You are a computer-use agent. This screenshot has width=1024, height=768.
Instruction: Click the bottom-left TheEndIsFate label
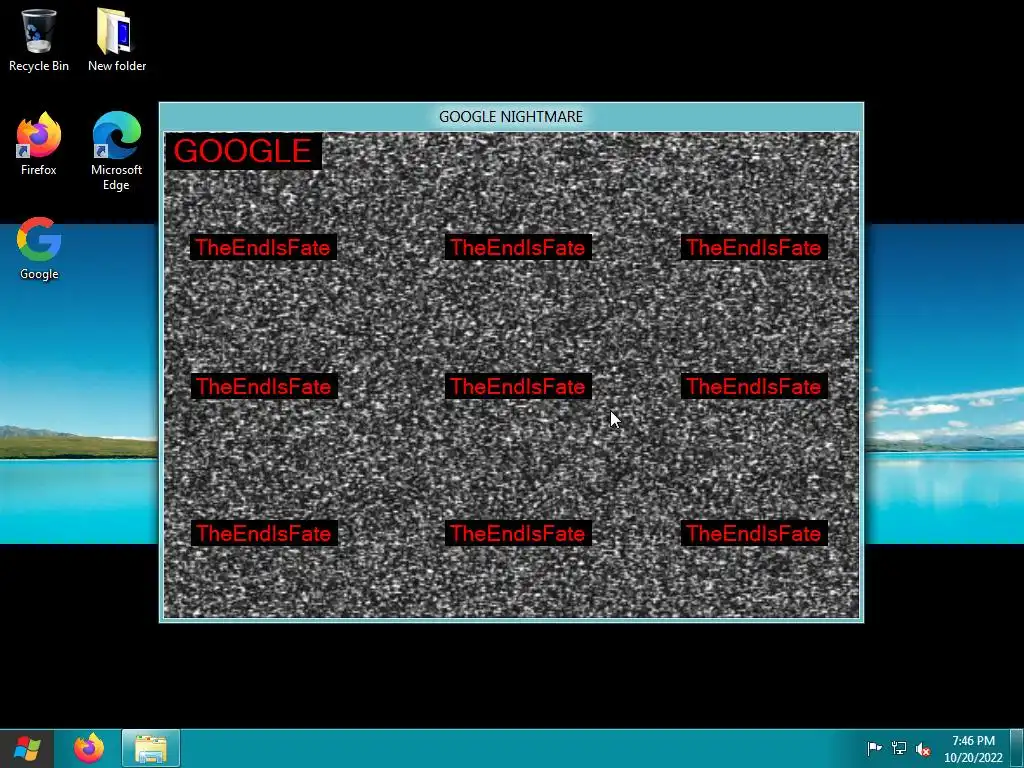tap(264, 533)
